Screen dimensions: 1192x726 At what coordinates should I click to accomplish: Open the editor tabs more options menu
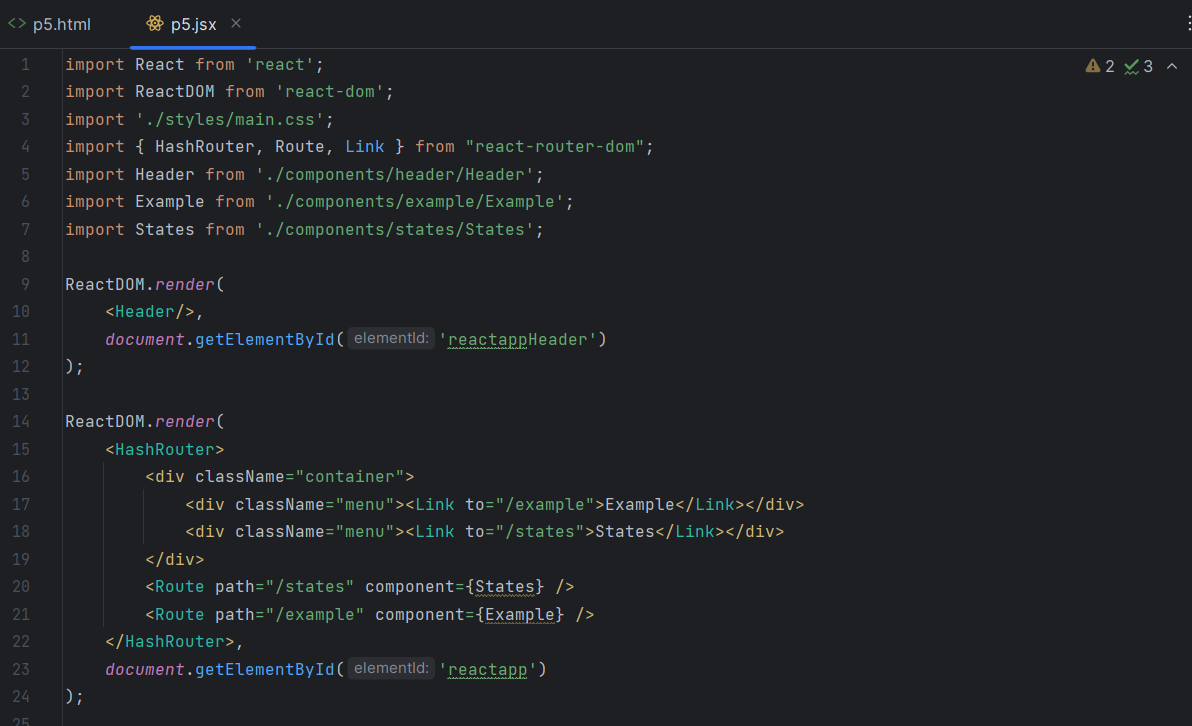click(x=1188, y=24)
